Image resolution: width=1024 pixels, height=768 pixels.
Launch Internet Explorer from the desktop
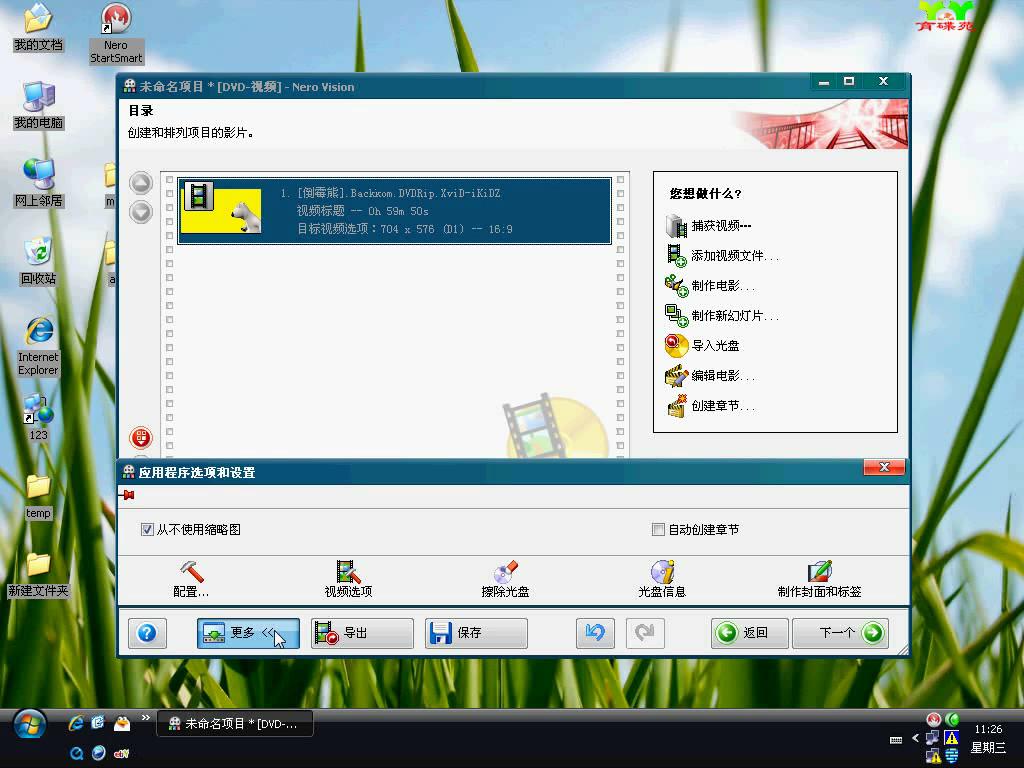coord(38,346)
